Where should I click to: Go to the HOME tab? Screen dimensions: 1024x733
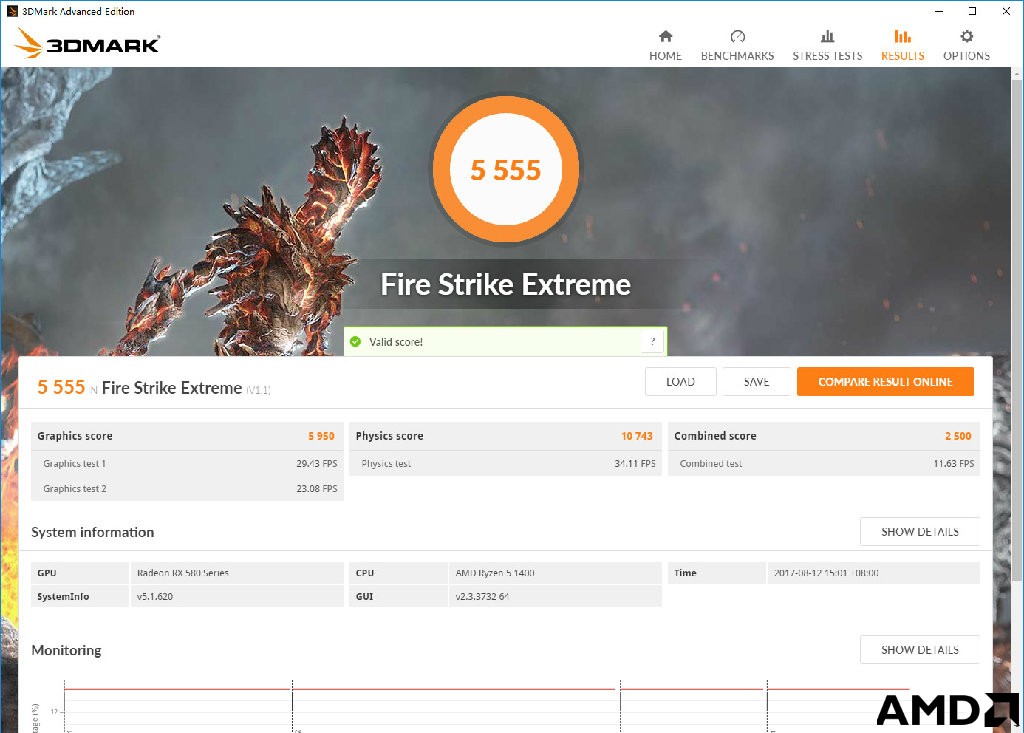pos(665,45)
